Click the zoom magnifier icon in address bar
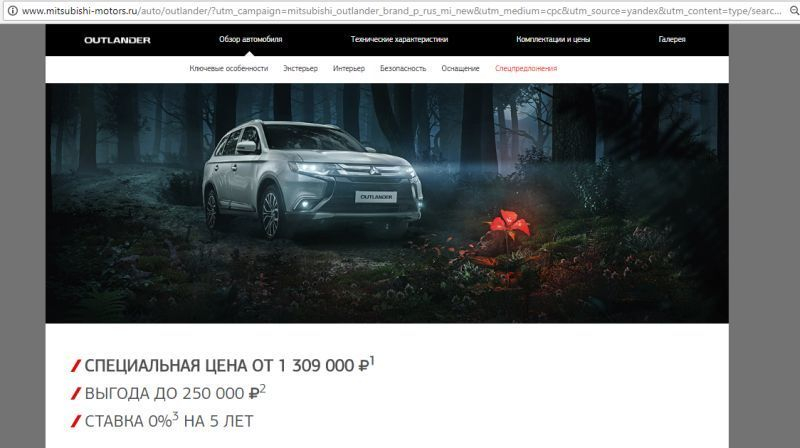Viewport: 800px width, 448px height. tap(794, 10)
